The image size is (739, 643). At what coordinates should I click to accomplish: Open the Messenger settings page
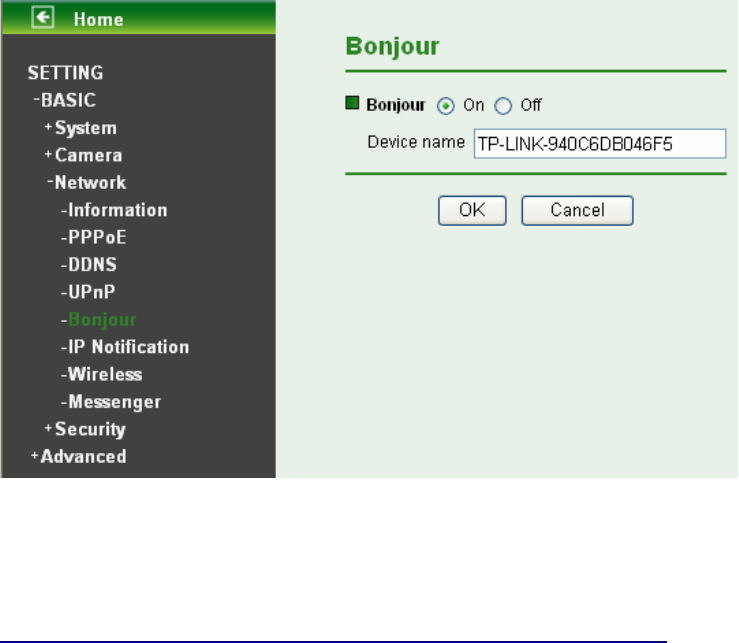coord(111,402)
